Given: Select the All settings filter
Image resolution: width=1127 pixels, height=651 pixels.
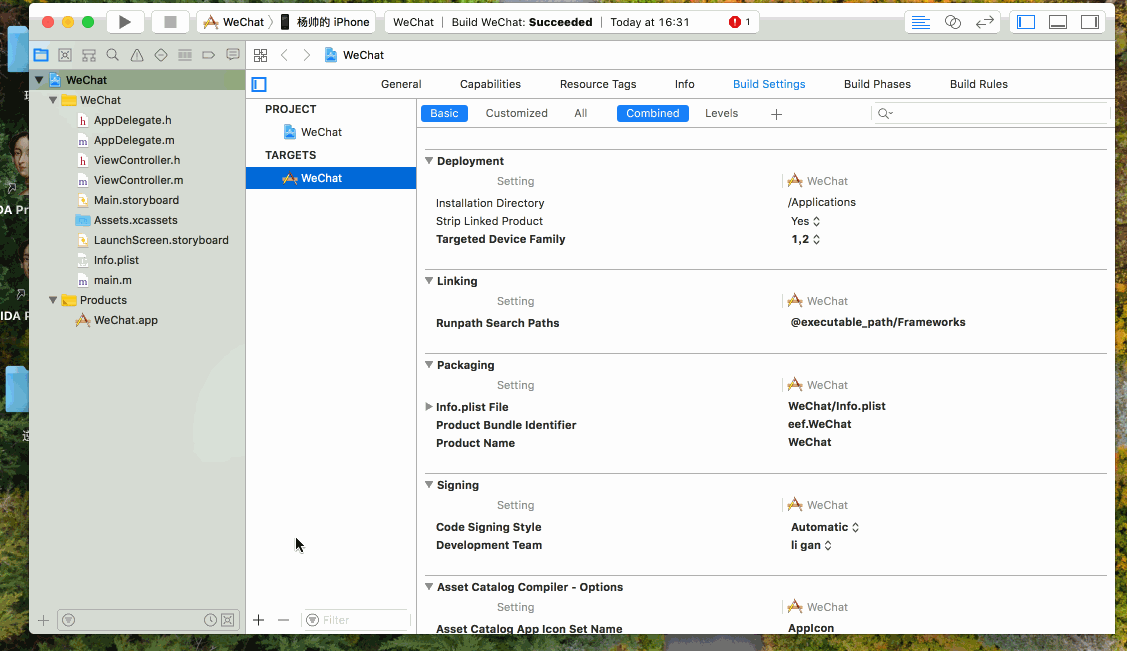Looking at the screenshot, I should pos(580,114).
